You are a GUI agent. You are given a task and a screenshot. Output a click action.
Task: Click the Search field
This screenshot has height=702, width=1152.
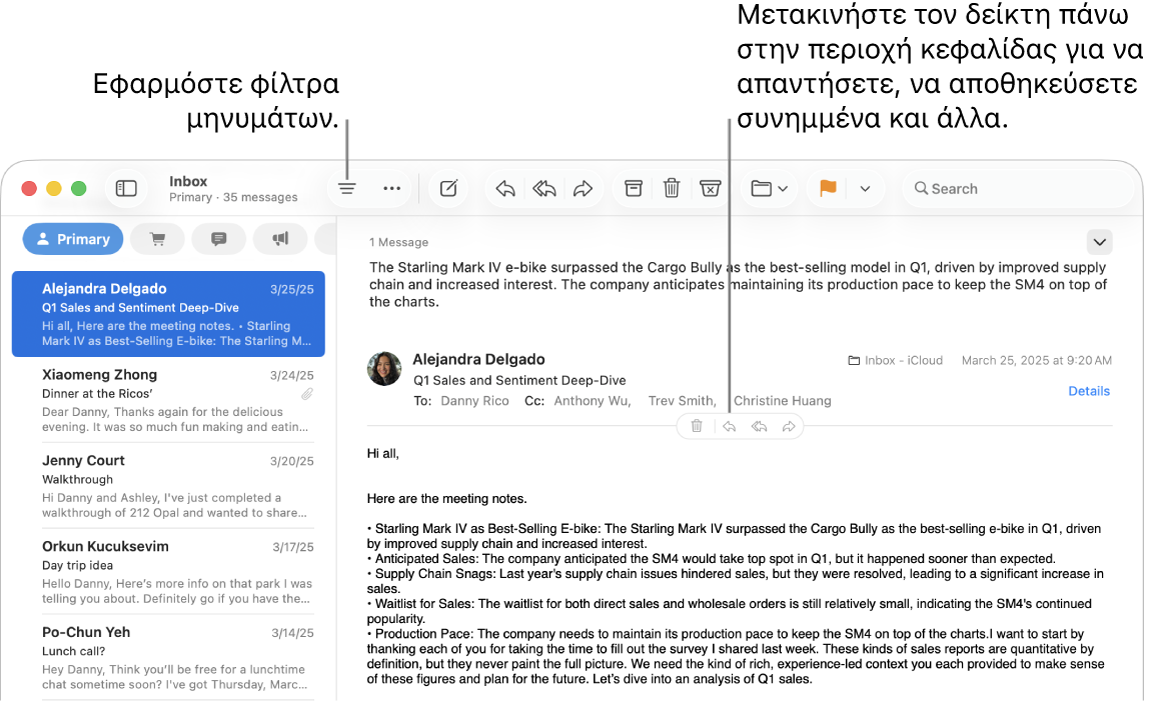click(x=1017, y=188)
